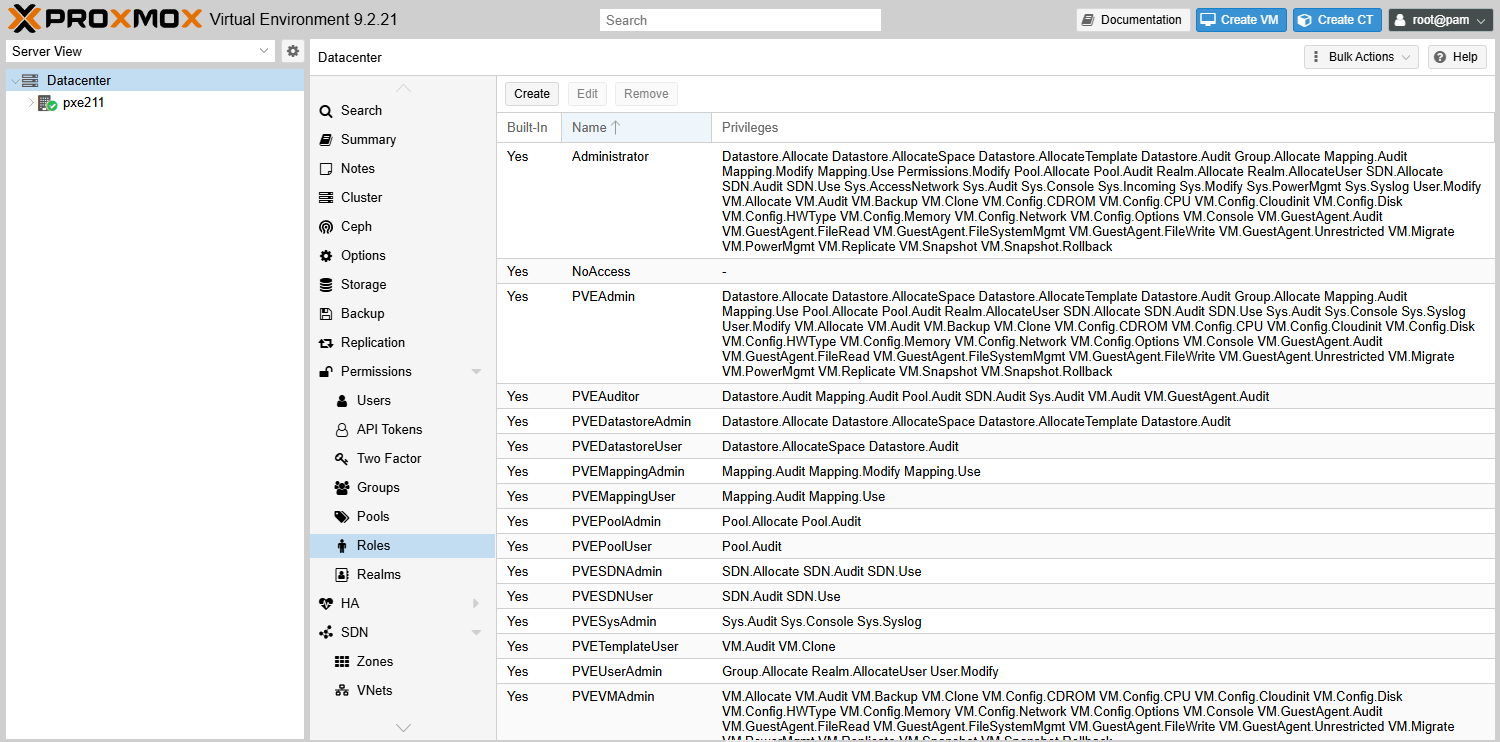Click the Zones grid icon

click(x=342, y=661)
